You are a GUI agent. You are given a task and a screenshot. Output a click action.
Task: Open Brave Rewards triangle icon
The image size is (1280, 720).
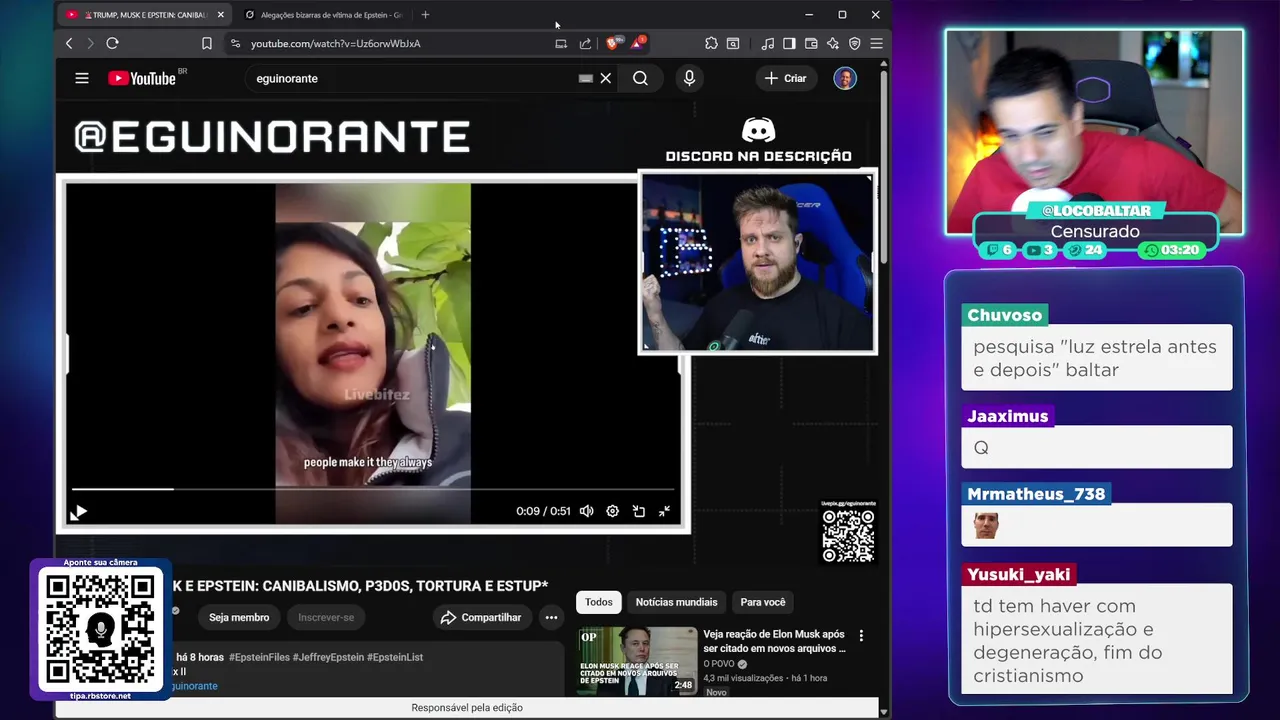coord(637,43)
